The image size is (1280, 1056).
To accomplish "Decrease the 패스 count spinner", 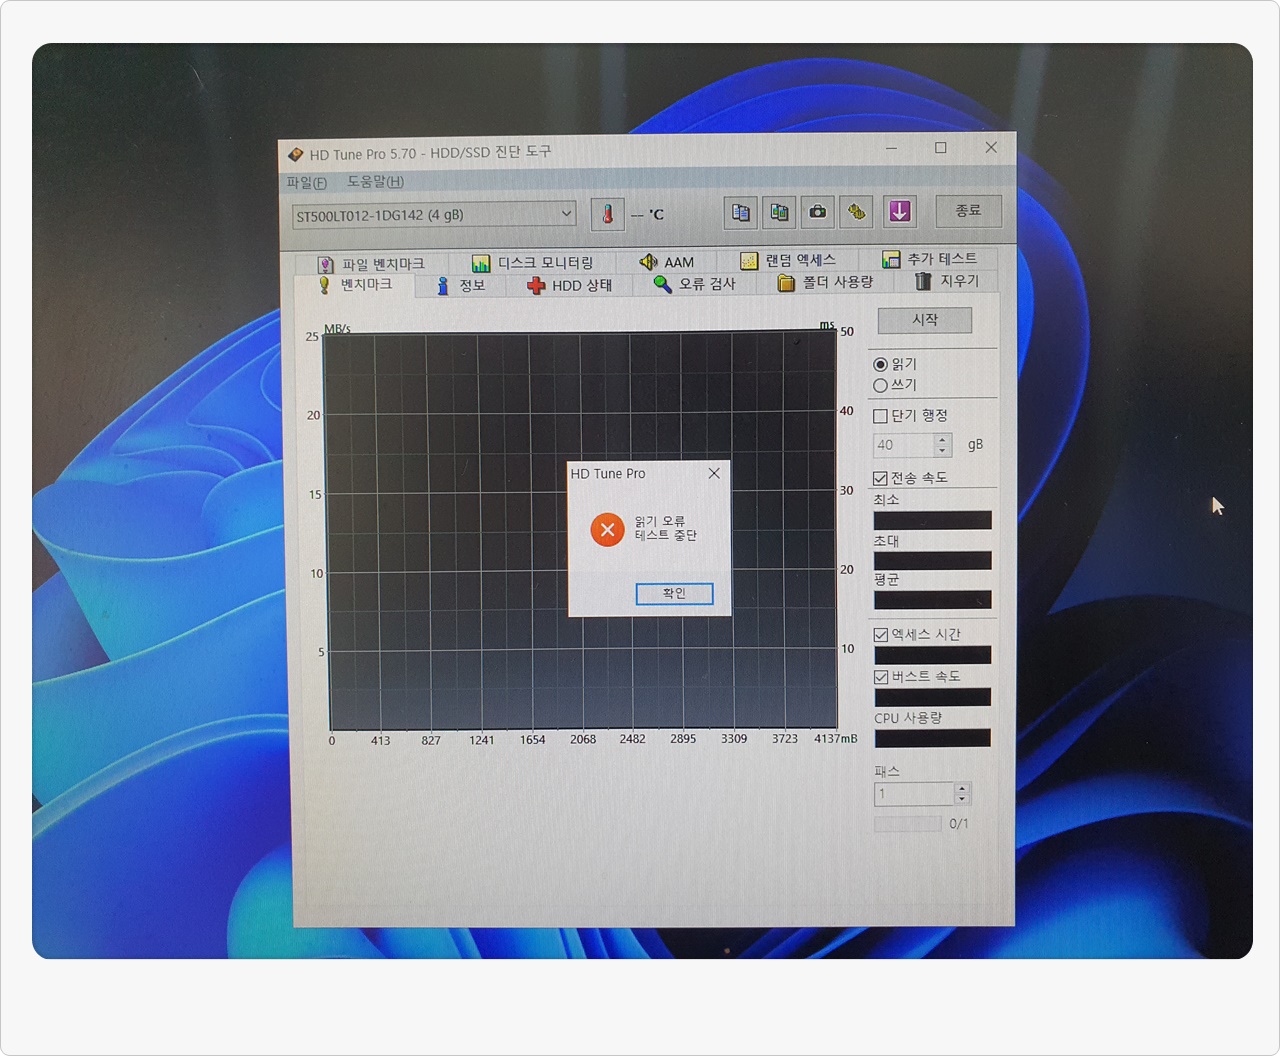I will click(962, 800).
